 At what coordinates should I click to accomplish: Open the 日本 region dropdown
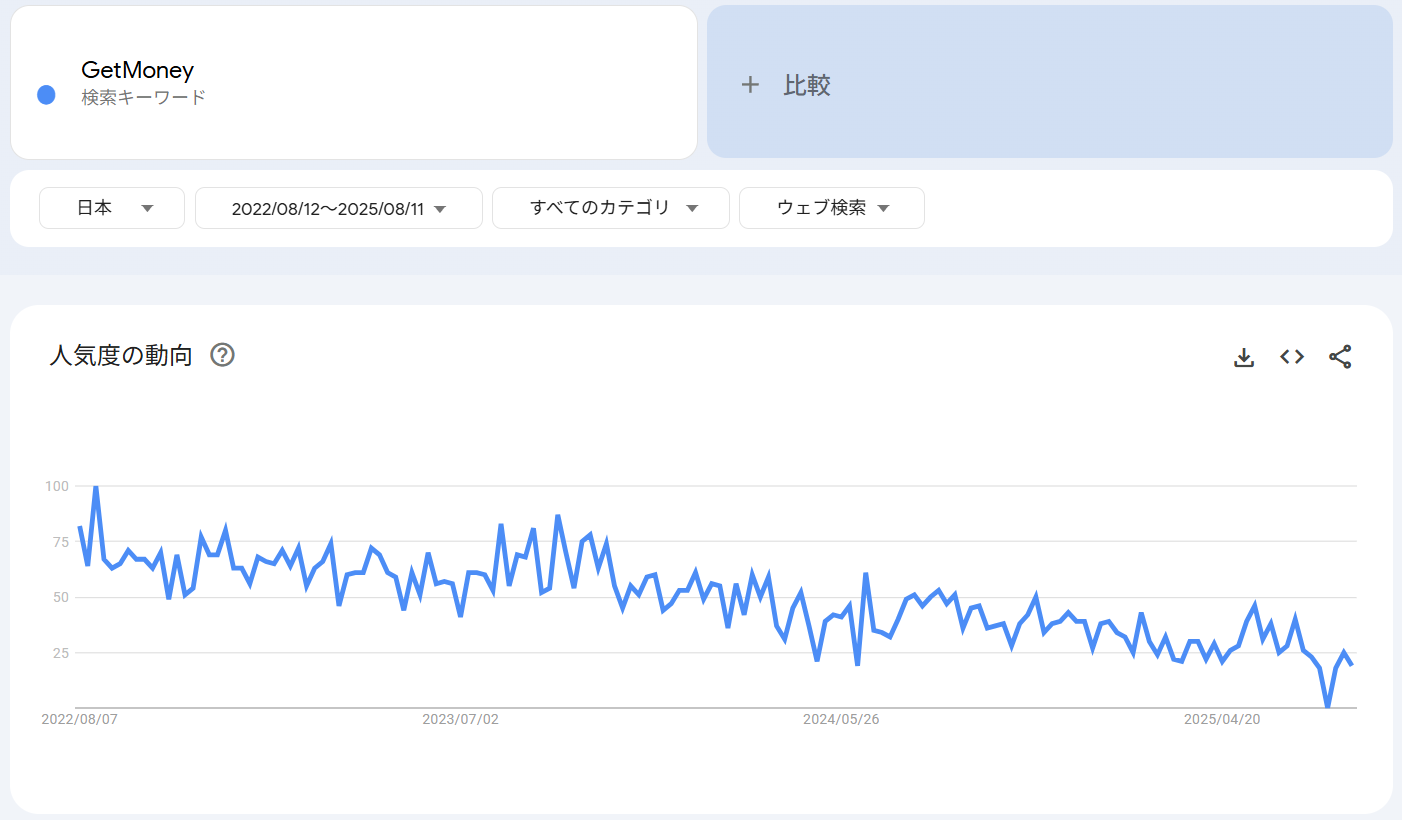click(x=112, y=208)
